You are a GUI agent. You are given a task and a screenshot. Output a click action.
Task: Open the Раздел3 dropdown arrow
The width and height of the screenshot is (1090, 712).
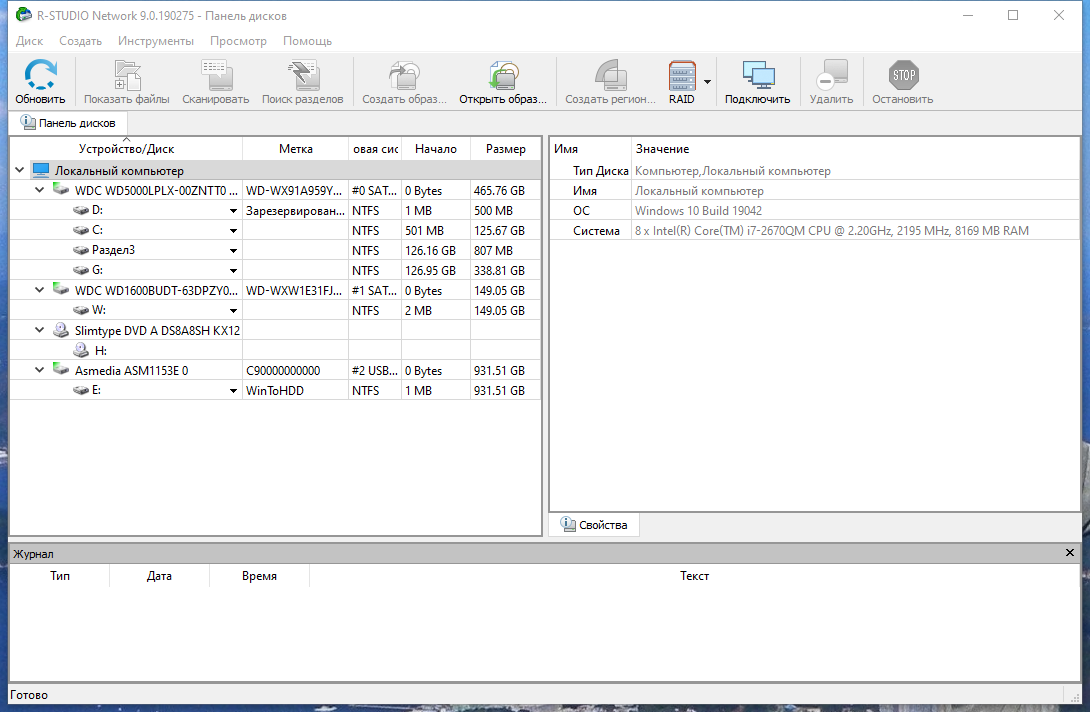234,251
